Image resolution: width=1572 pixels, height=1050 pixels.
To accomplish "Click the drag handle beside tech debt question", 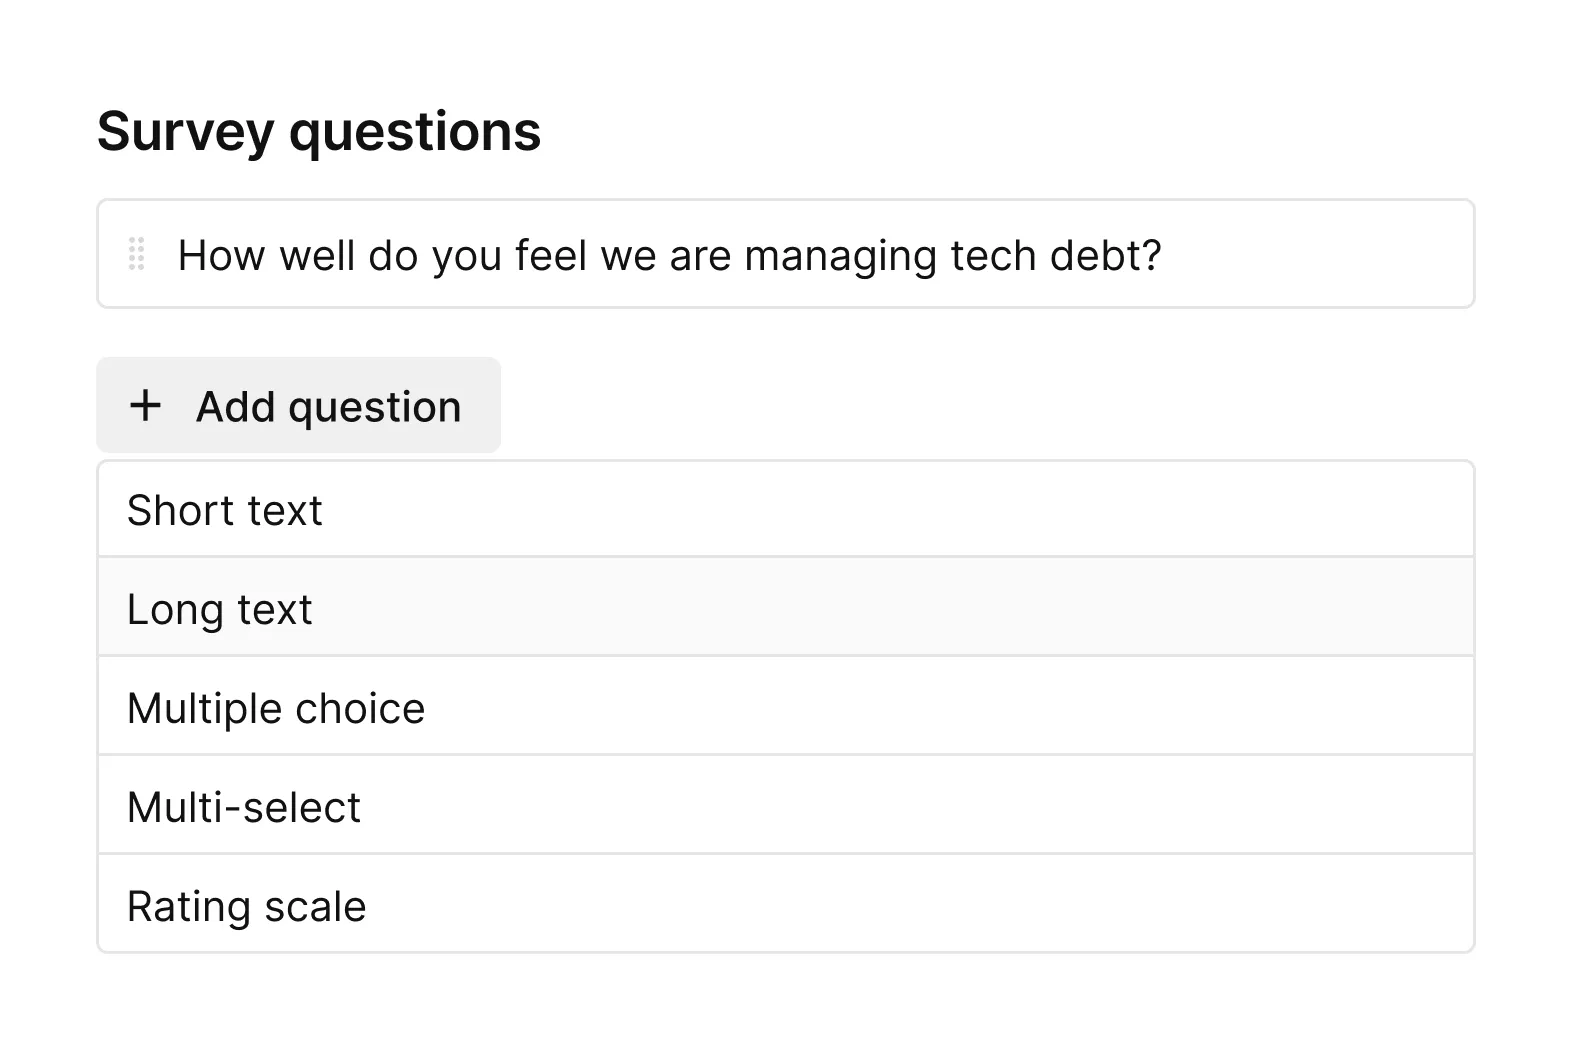I will [x=137, y=254].
